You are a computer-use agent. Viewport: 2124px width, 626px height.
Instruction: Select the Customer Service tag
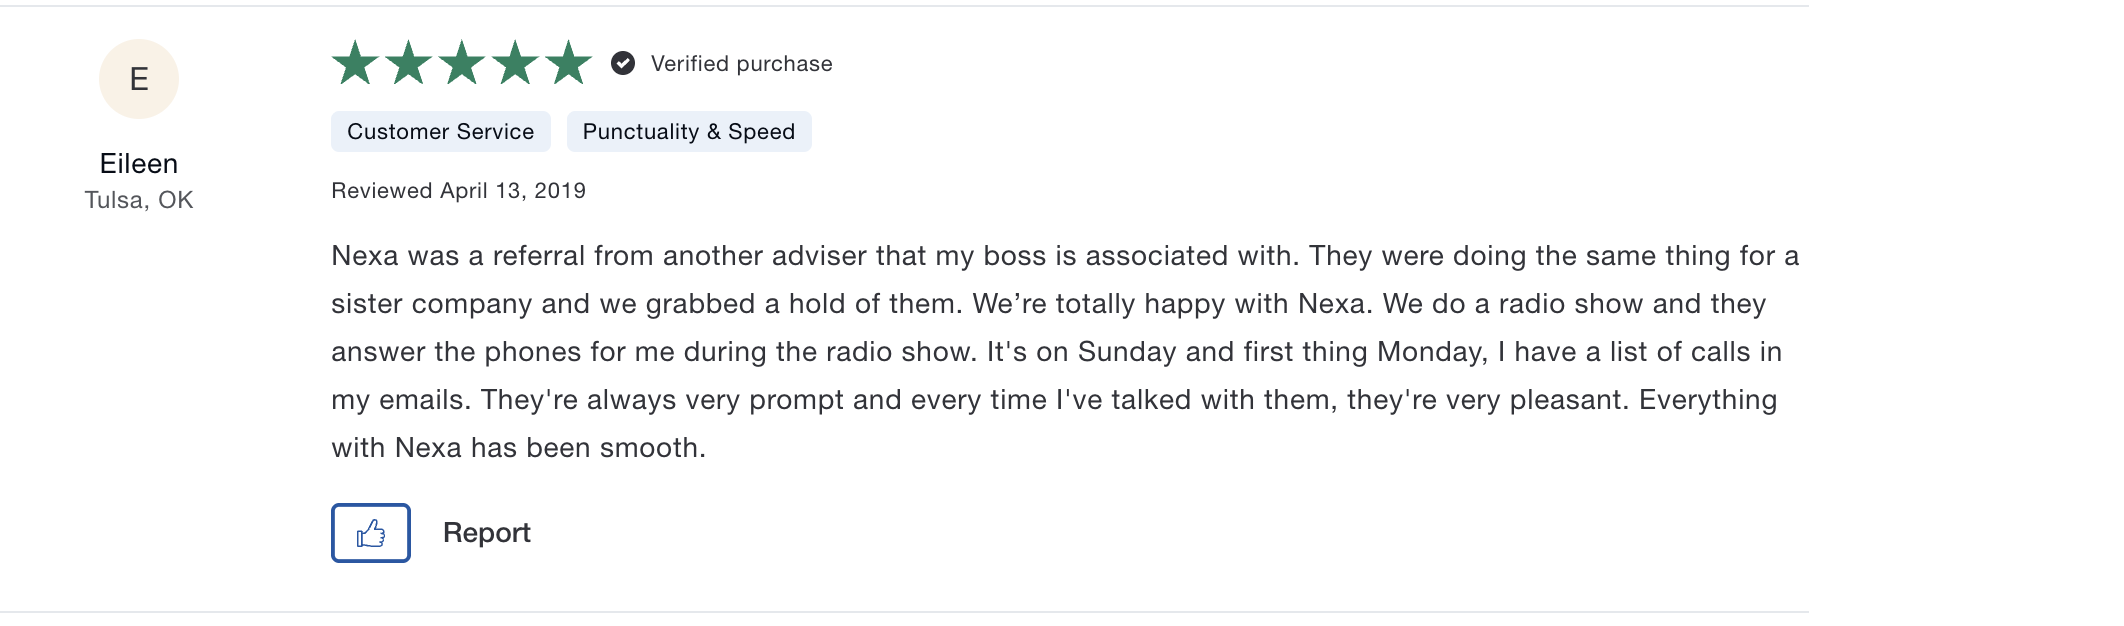point(441,132)
